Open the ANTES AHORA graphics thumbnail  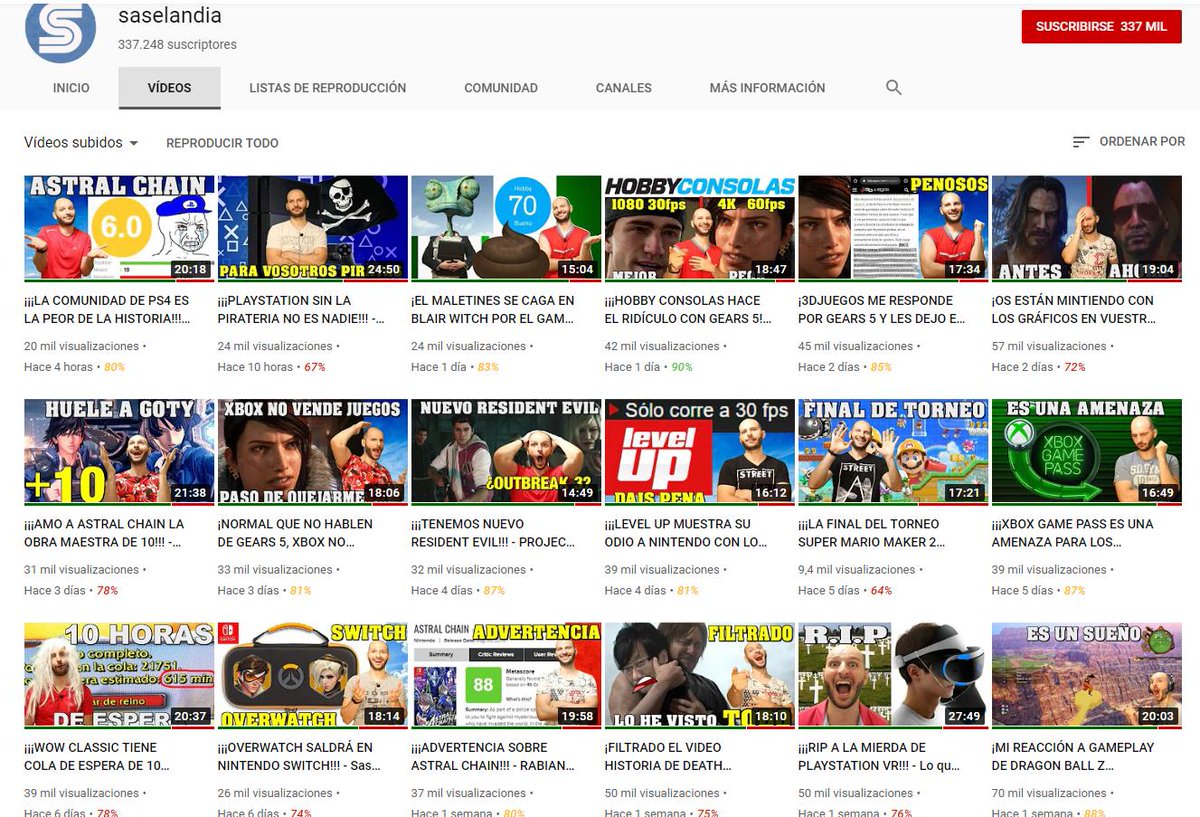1087,229
